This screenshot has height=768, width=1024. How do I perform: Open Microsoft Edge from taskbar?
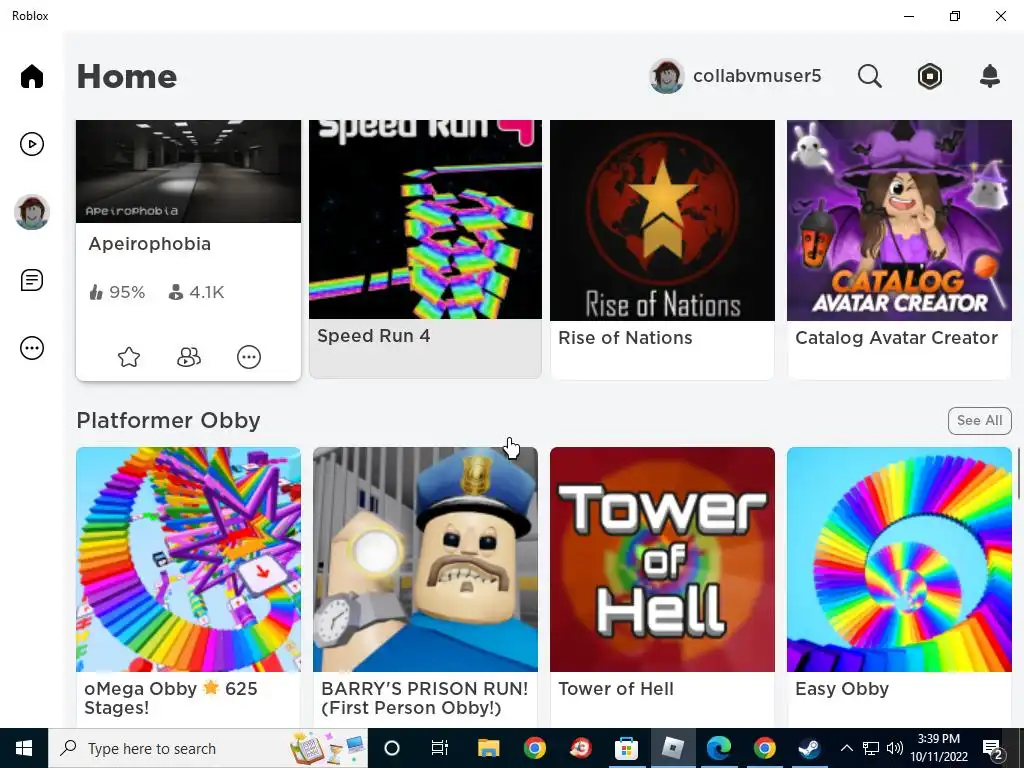719,748
